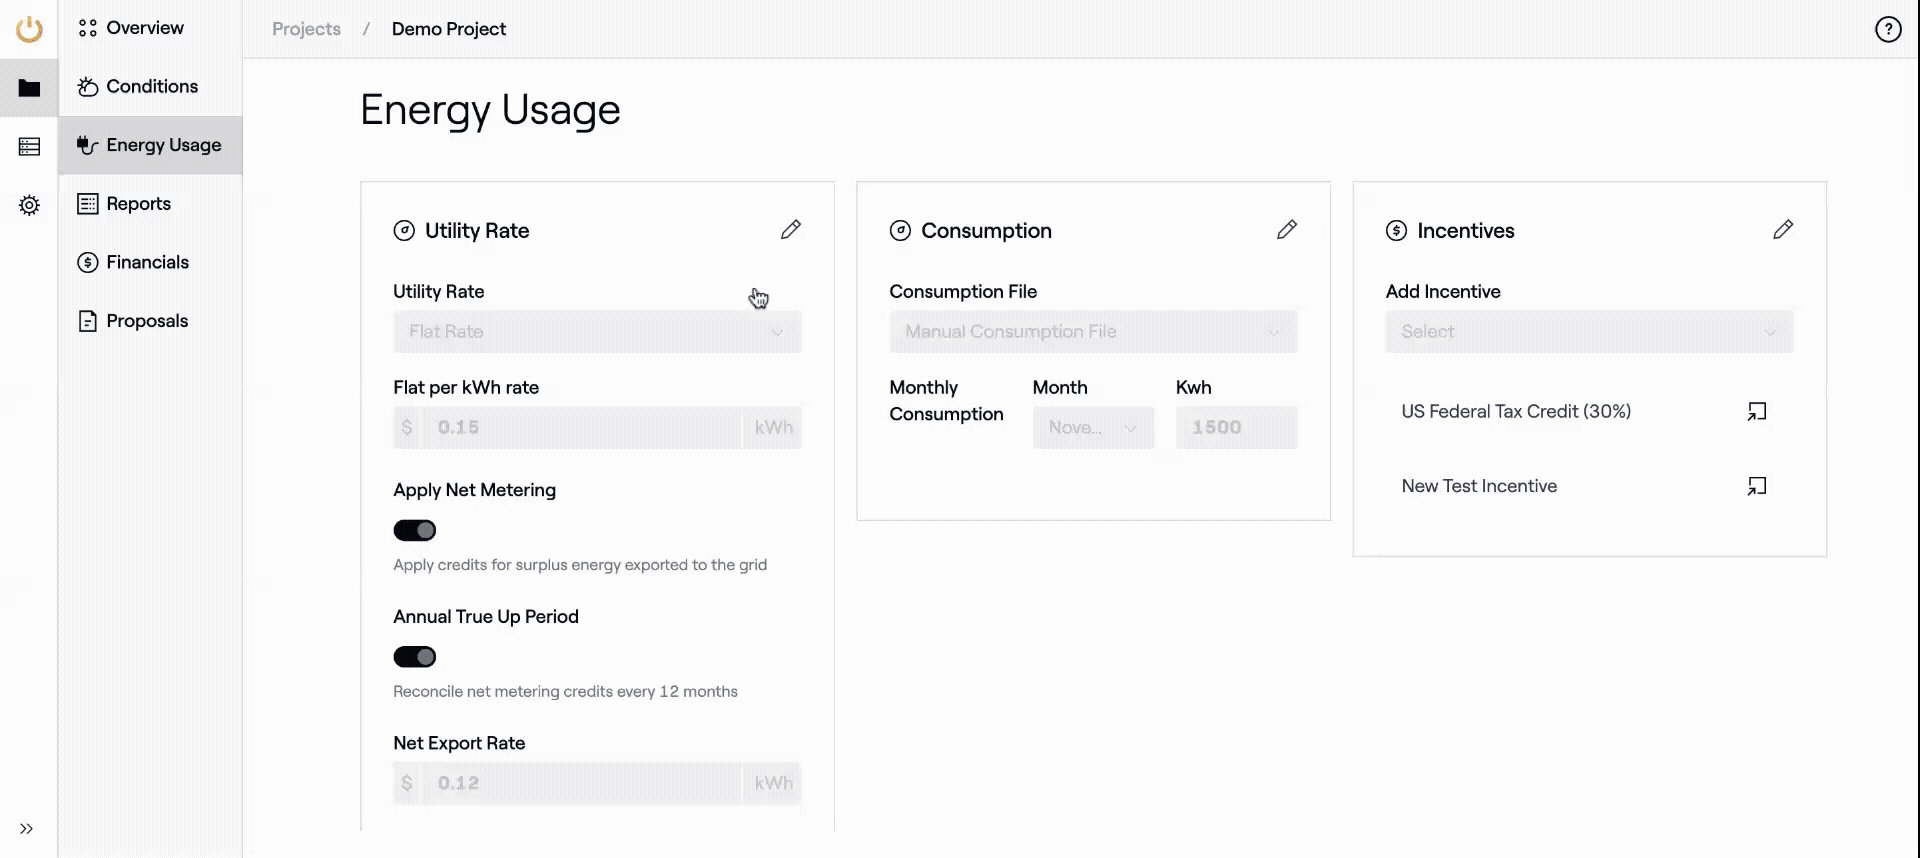Click the settings gear icon in left rail
The image size is (1920, 858).
pyautogui.click(x=29, y=205)
